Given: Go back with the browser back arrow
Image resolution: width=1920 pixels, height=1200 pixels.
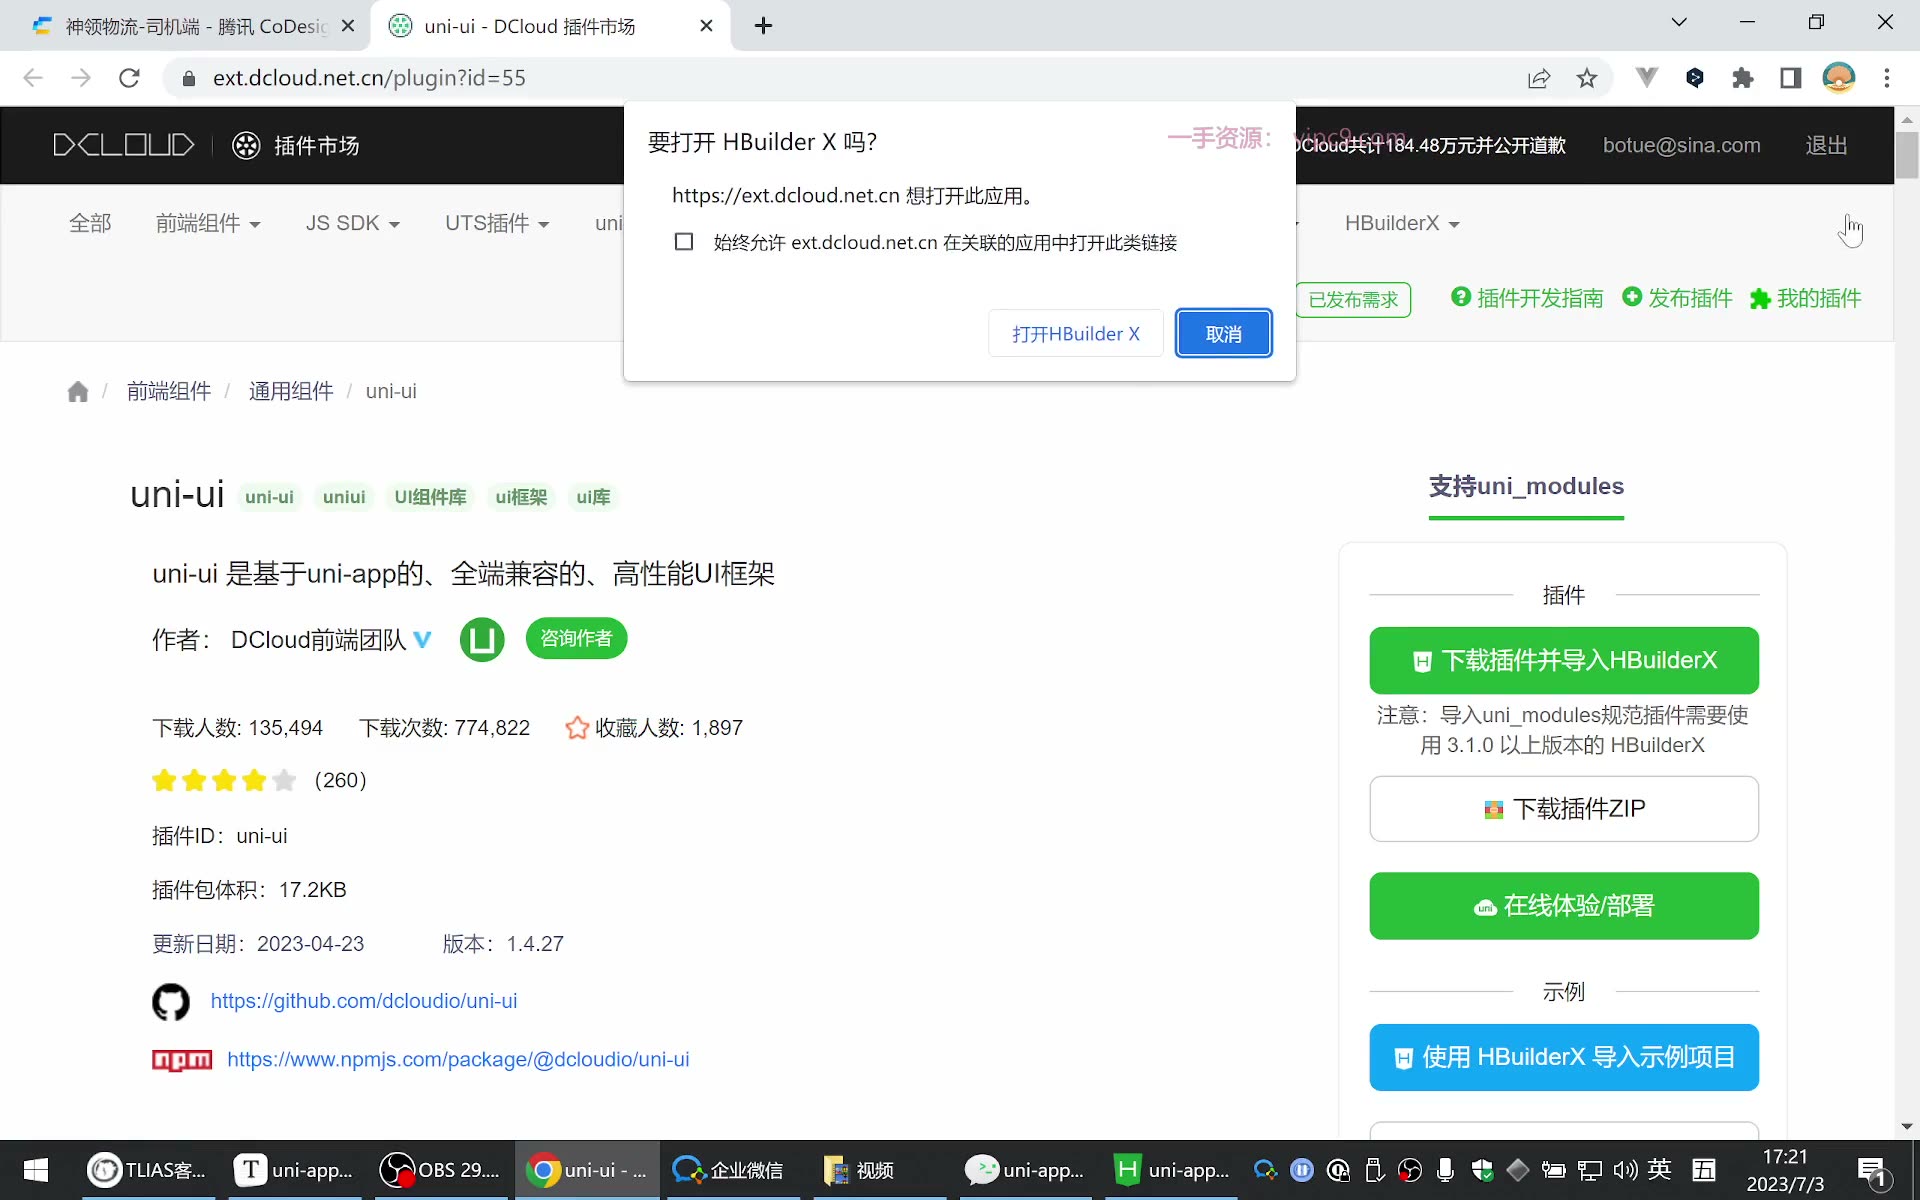Looking at the screenshot, I should 33,78.
